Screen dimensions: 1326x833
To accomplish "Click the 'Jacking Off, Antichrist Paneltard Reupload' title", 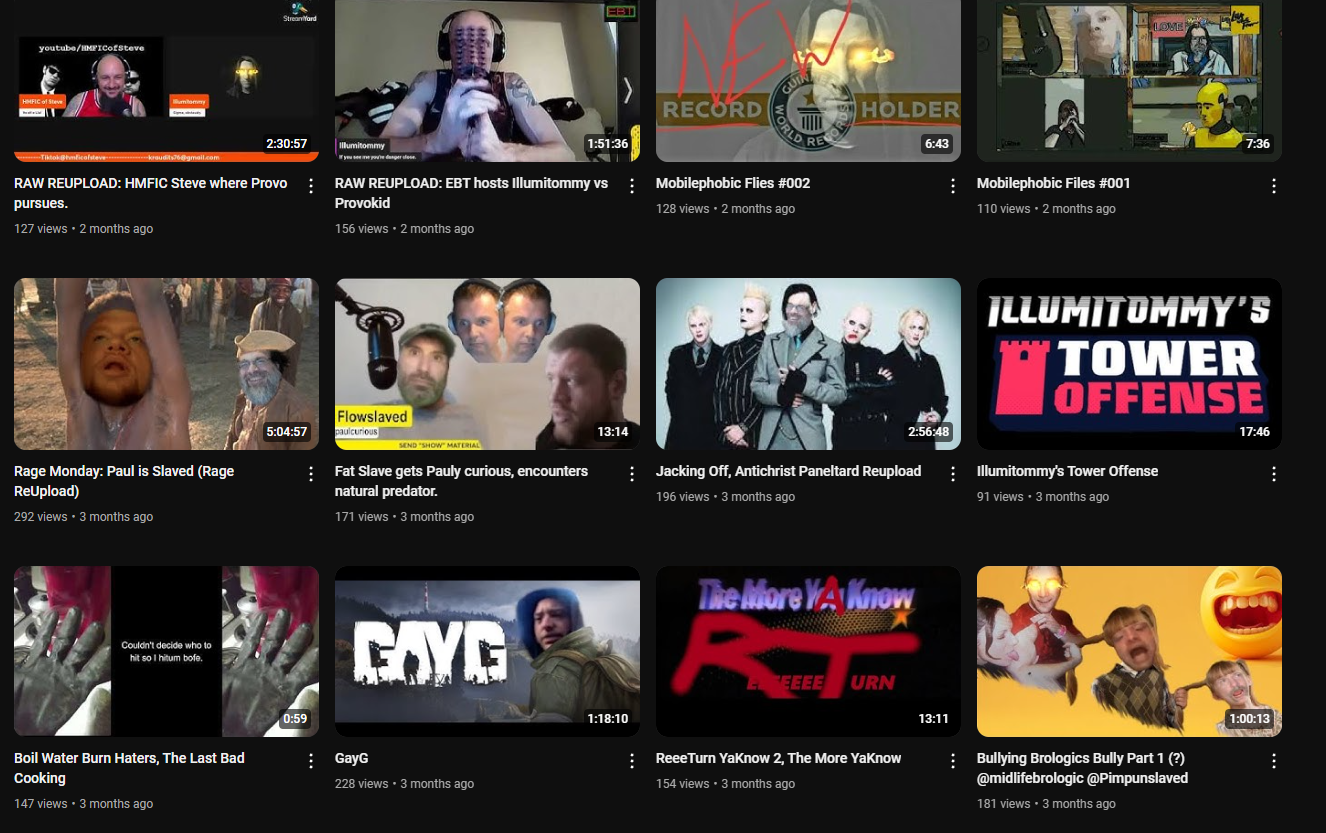I will tap(789, 471).
